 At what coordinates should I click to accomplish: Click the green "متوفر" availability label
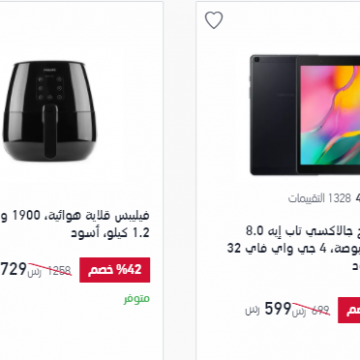pos(137,299)
